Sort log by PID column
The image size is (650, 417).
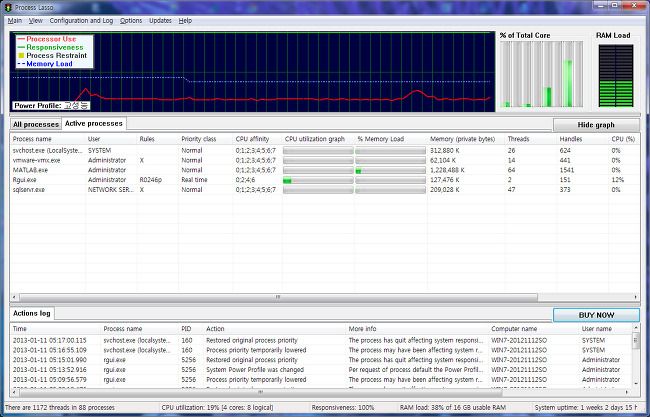coord(191,329)
